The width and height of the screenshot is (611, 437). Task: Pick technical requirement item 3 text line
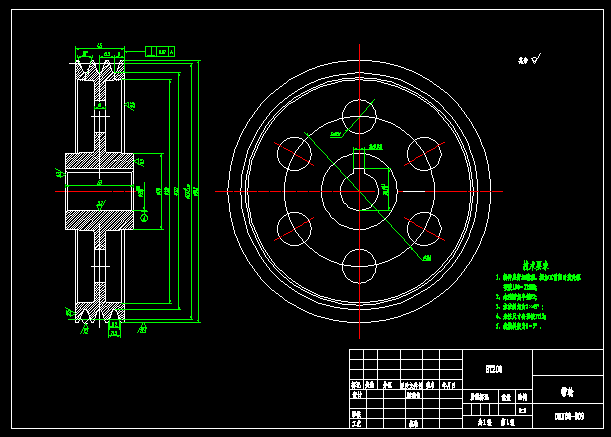[x=519, y=307]
